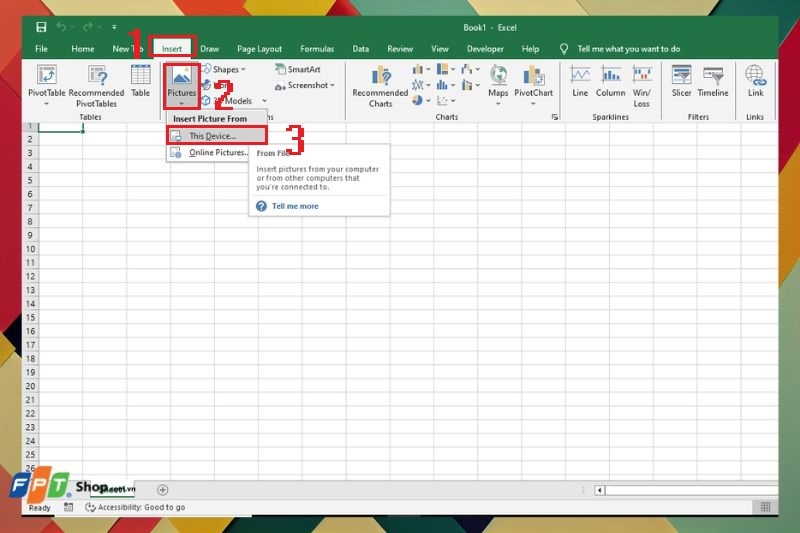Expand the Screenshot dropdown arrow
This screenshot has height=533, width=800.
[x=332, y=85]
